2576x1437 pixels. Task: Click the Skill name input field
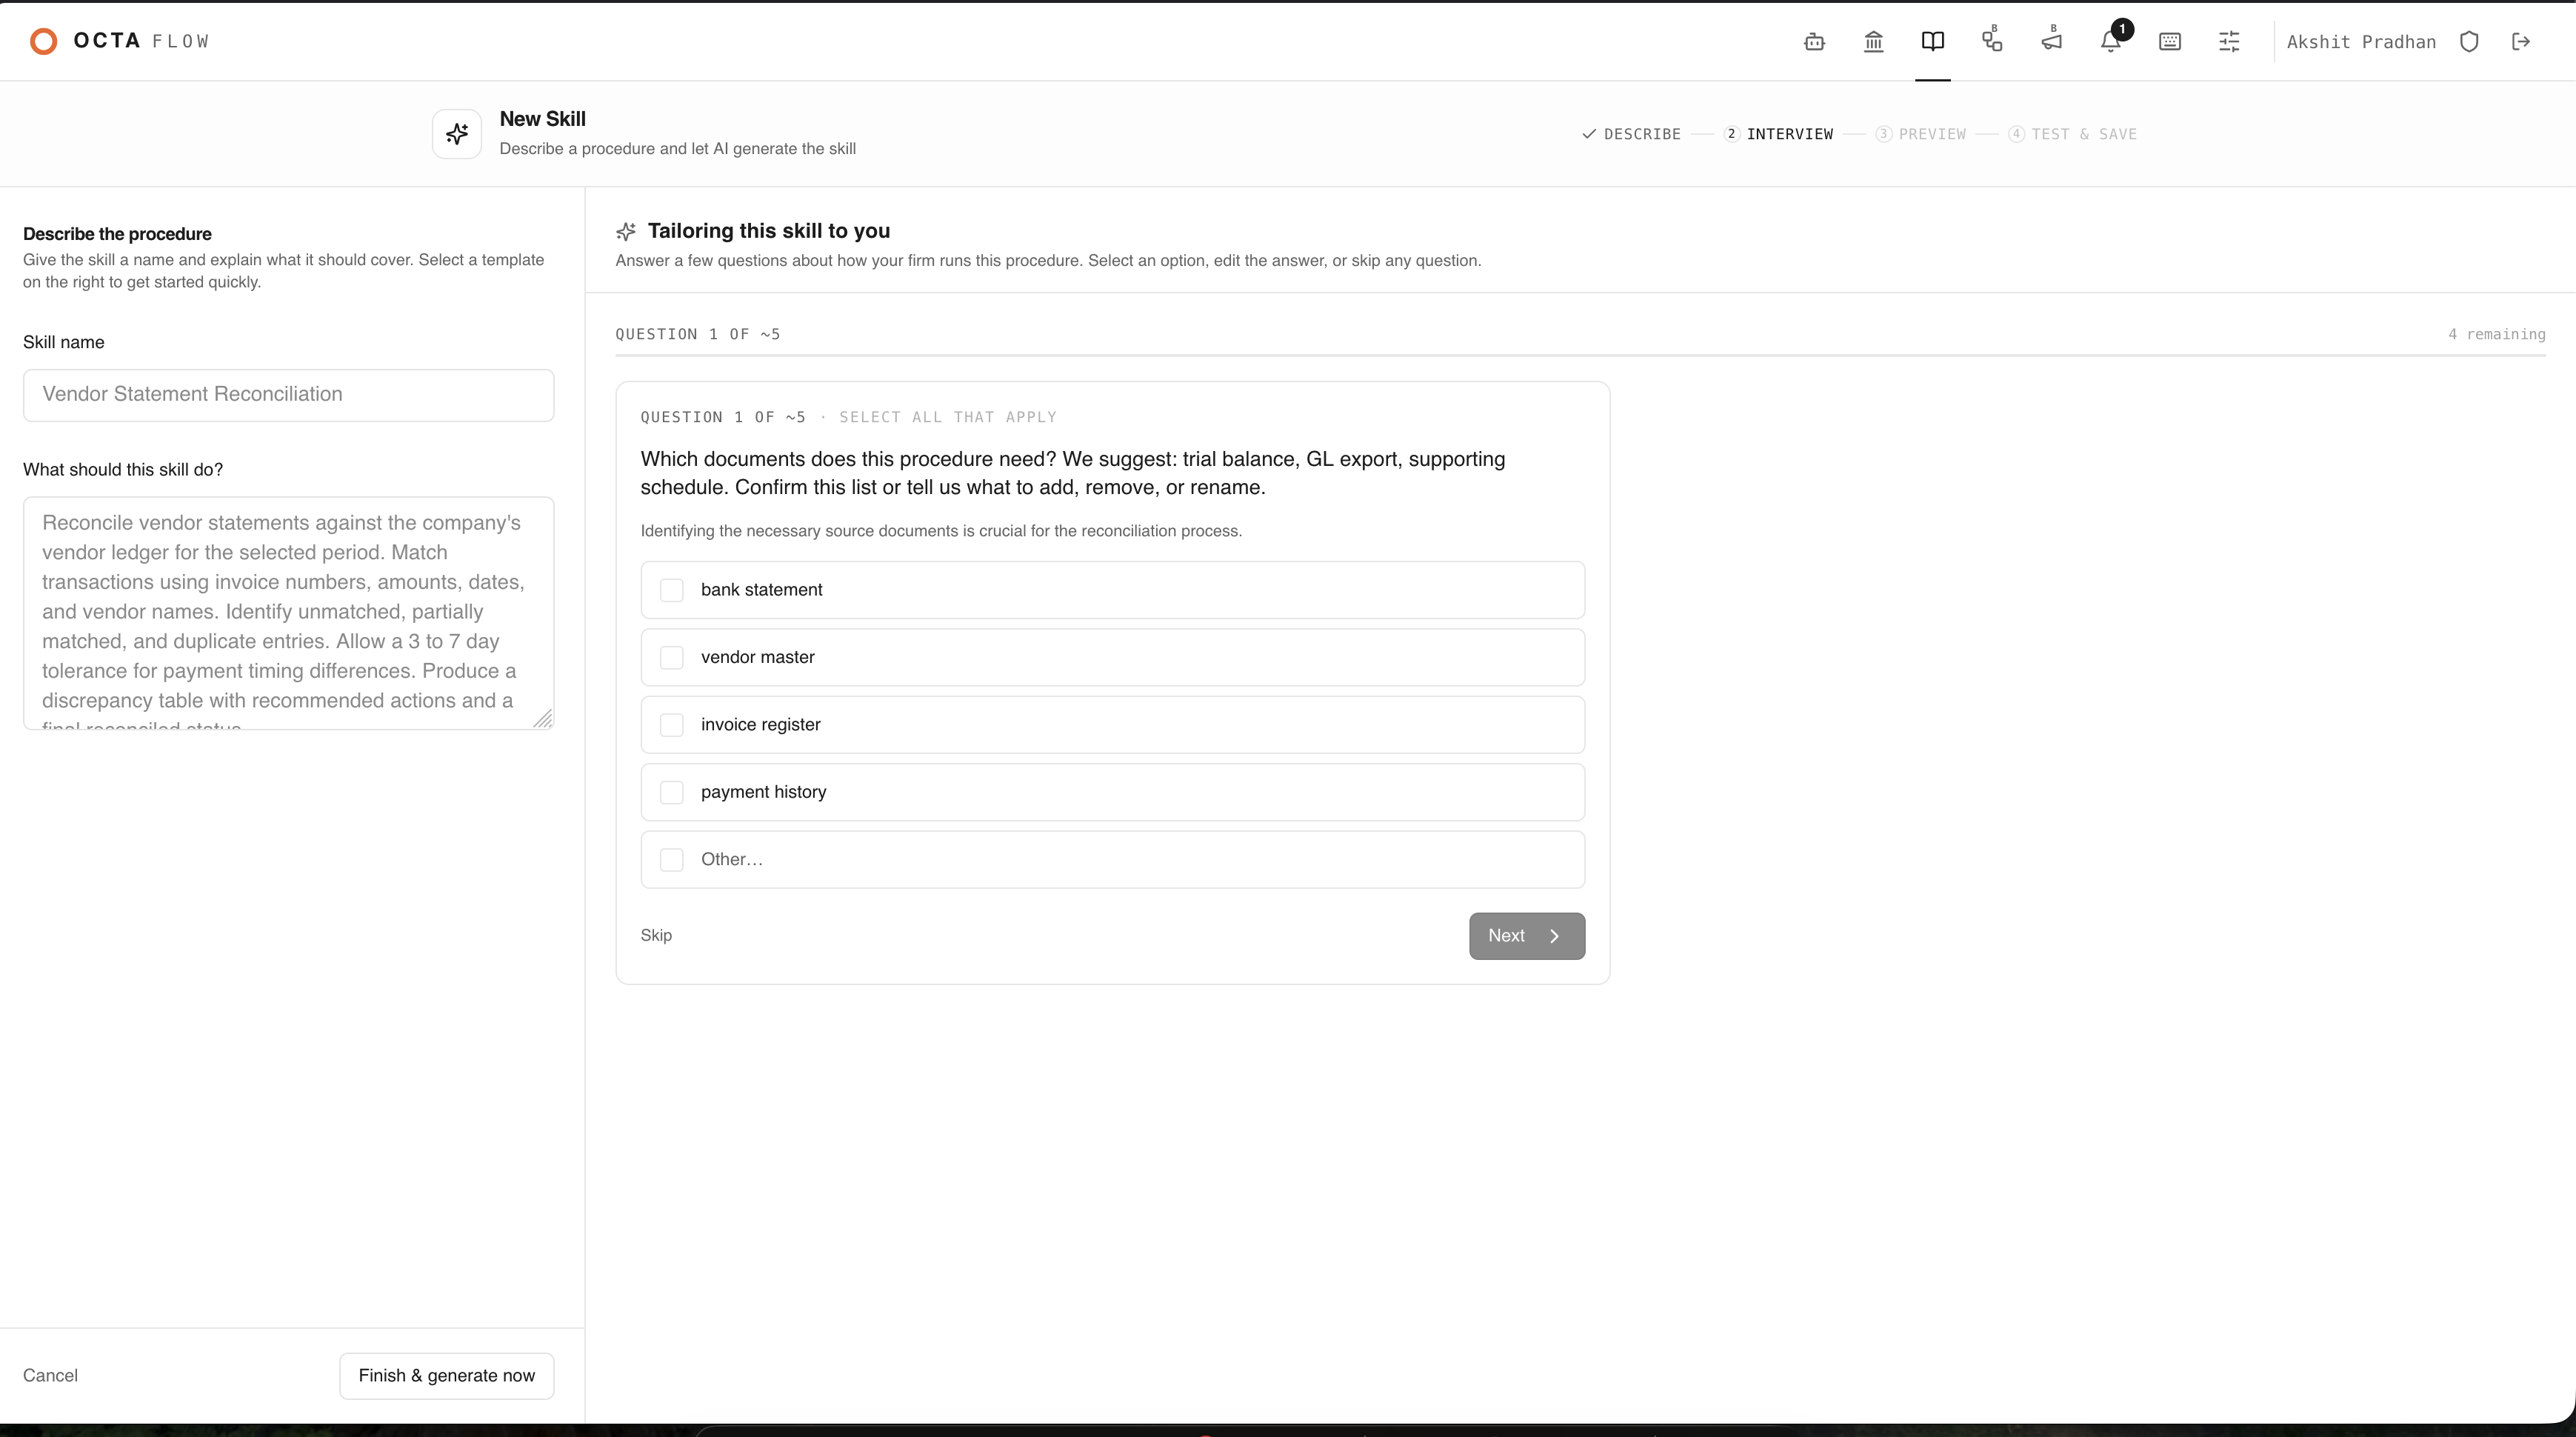[x=288, y=395]
